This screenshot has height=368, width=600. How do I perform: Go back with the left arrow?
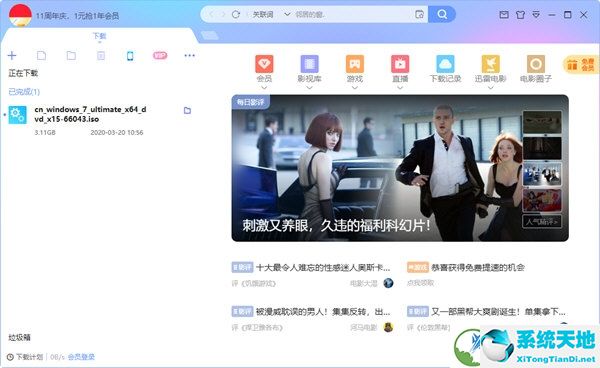click(x=211, y=14)
